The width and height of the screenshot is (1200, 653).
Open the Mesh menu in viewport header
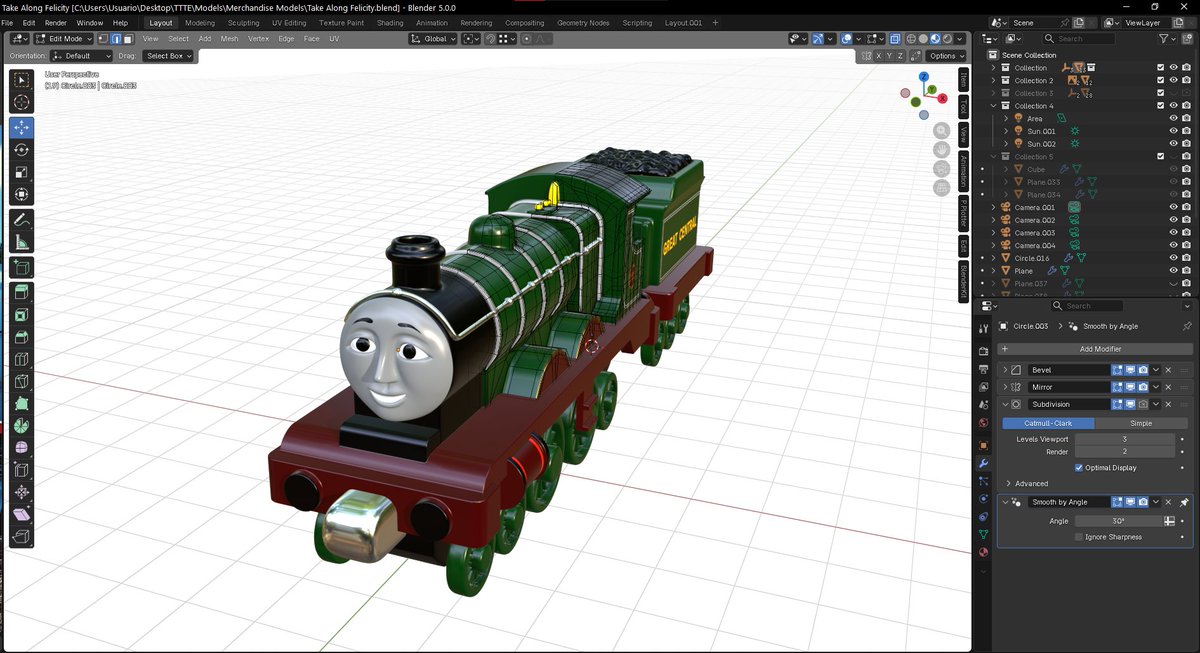pyautogui.click(x=230, y=39)
